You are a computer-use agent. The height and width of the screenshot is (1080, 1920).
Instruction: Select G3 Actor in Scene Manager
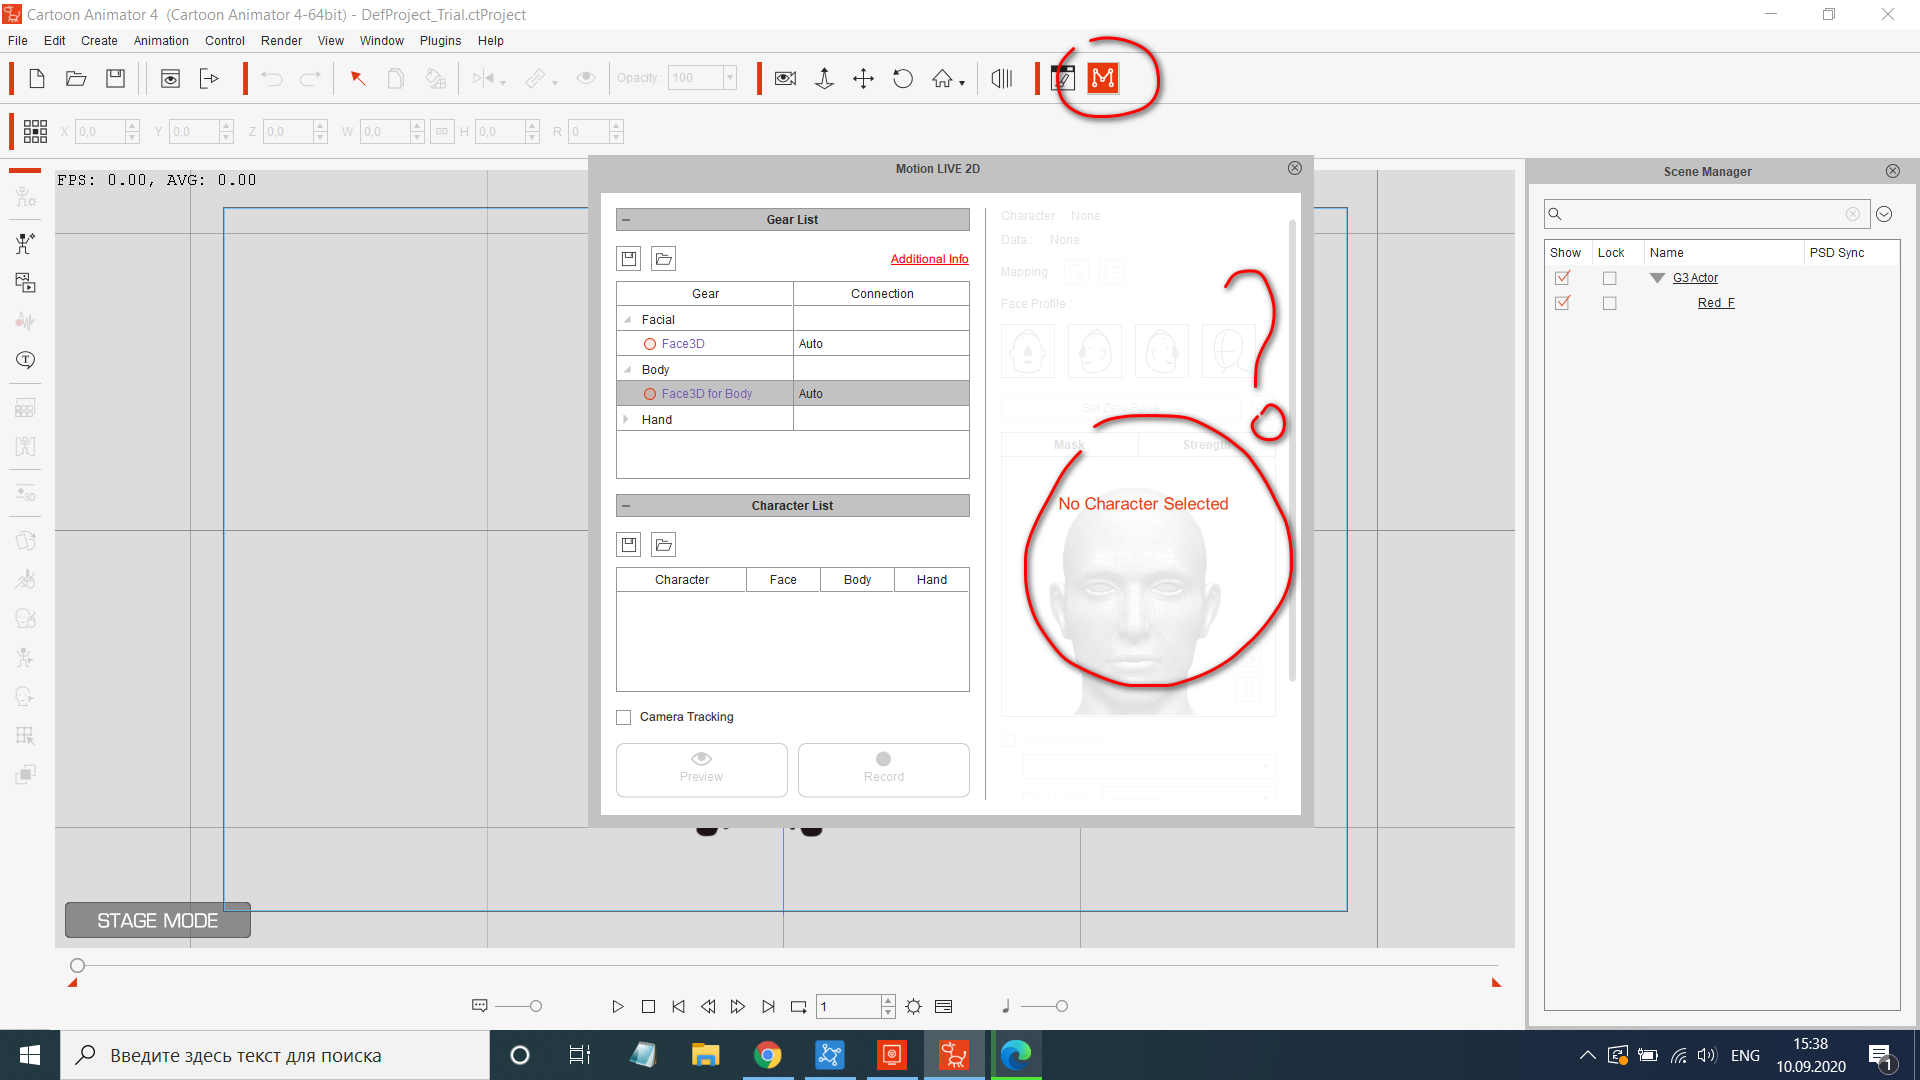[x=1695, y=278]
